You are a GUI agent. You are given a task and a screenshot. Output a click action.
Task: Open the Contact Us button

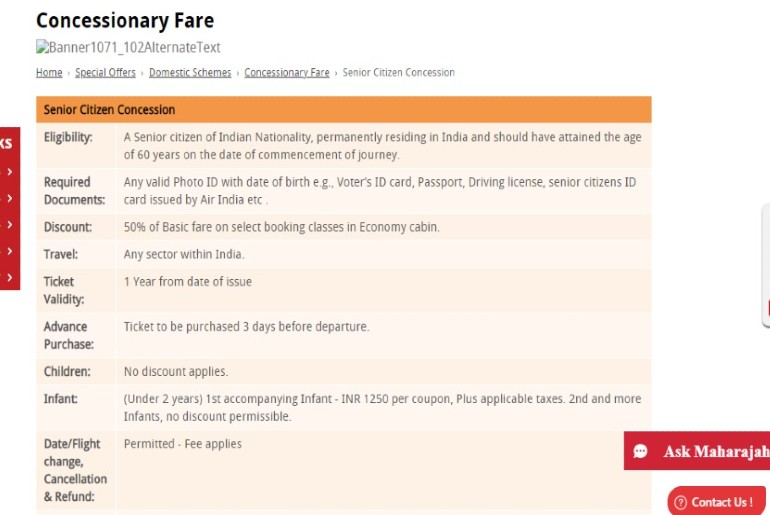click(716, 502)
